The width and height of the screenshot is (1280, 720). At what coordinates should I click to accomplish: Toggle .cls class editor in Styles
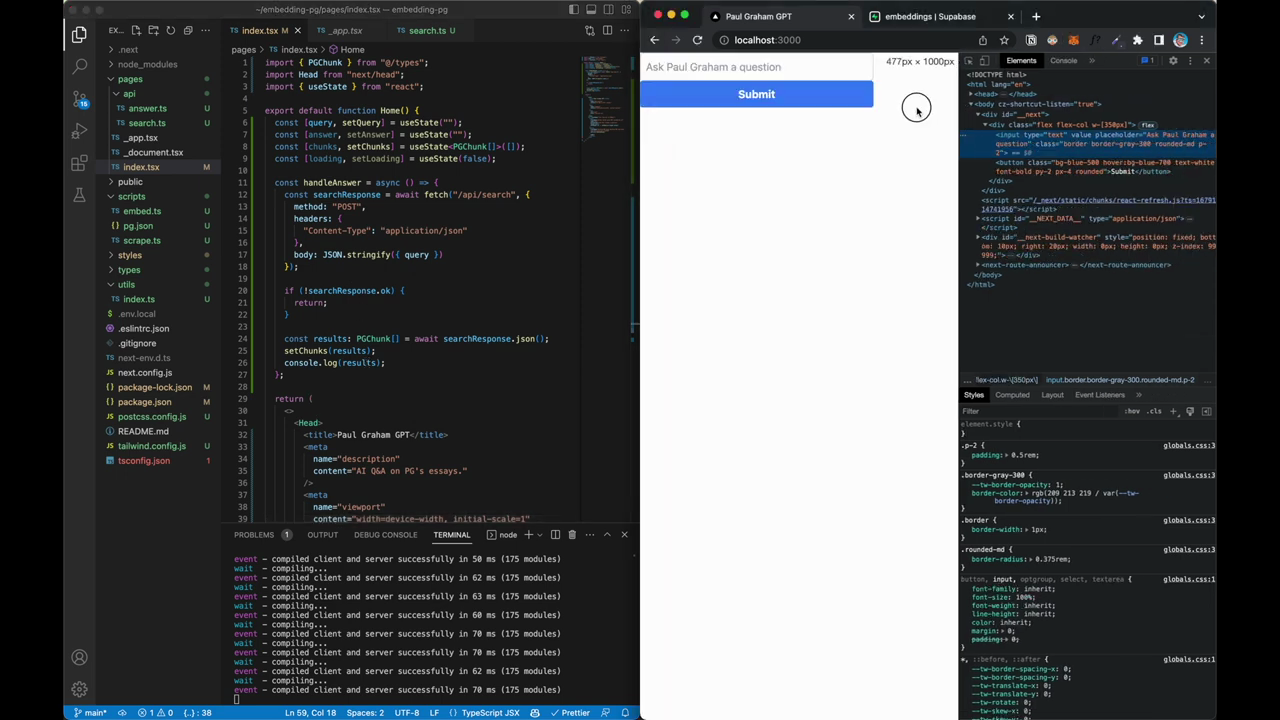[x=1155, y=411]
